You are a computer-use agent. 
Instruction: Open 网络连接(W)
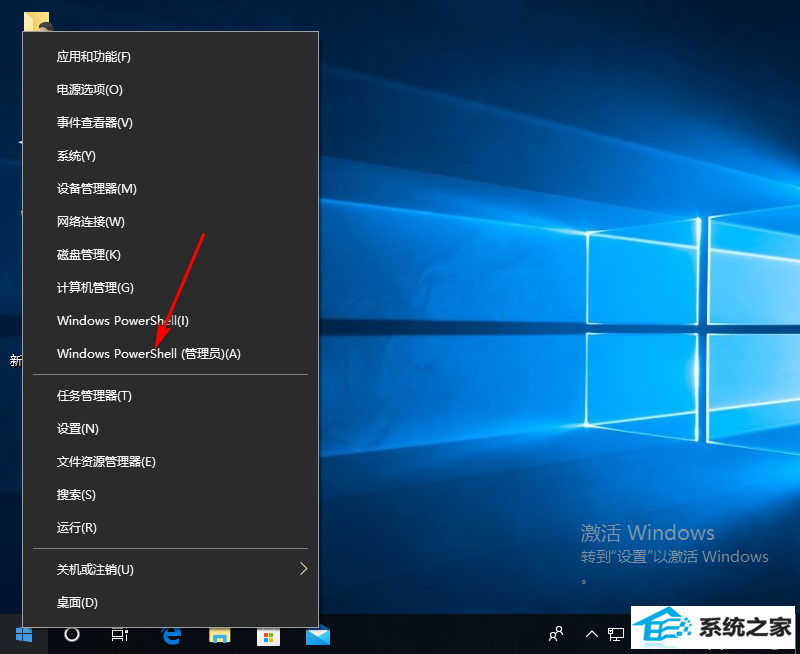[170, 222]
